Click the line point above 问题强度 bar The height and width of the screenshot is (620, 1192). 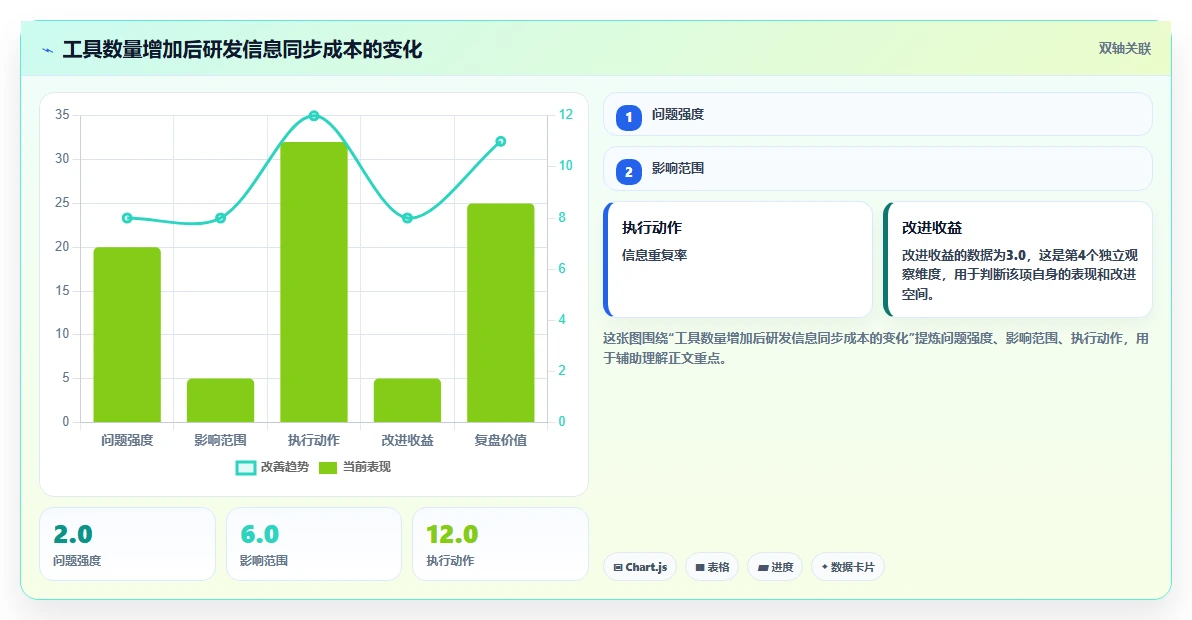[127, 218]
